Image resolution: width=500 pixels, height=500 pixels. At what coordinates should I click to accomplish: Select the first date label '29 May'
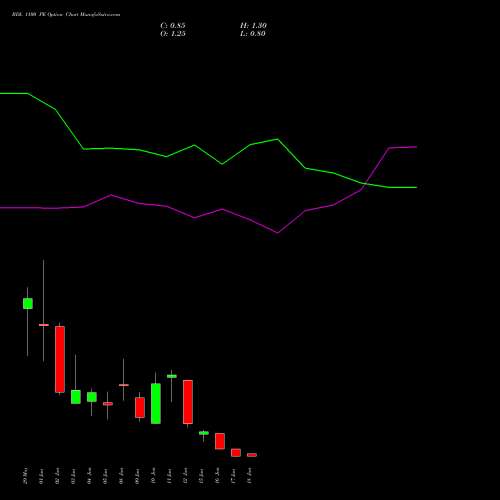click(26, 476)
